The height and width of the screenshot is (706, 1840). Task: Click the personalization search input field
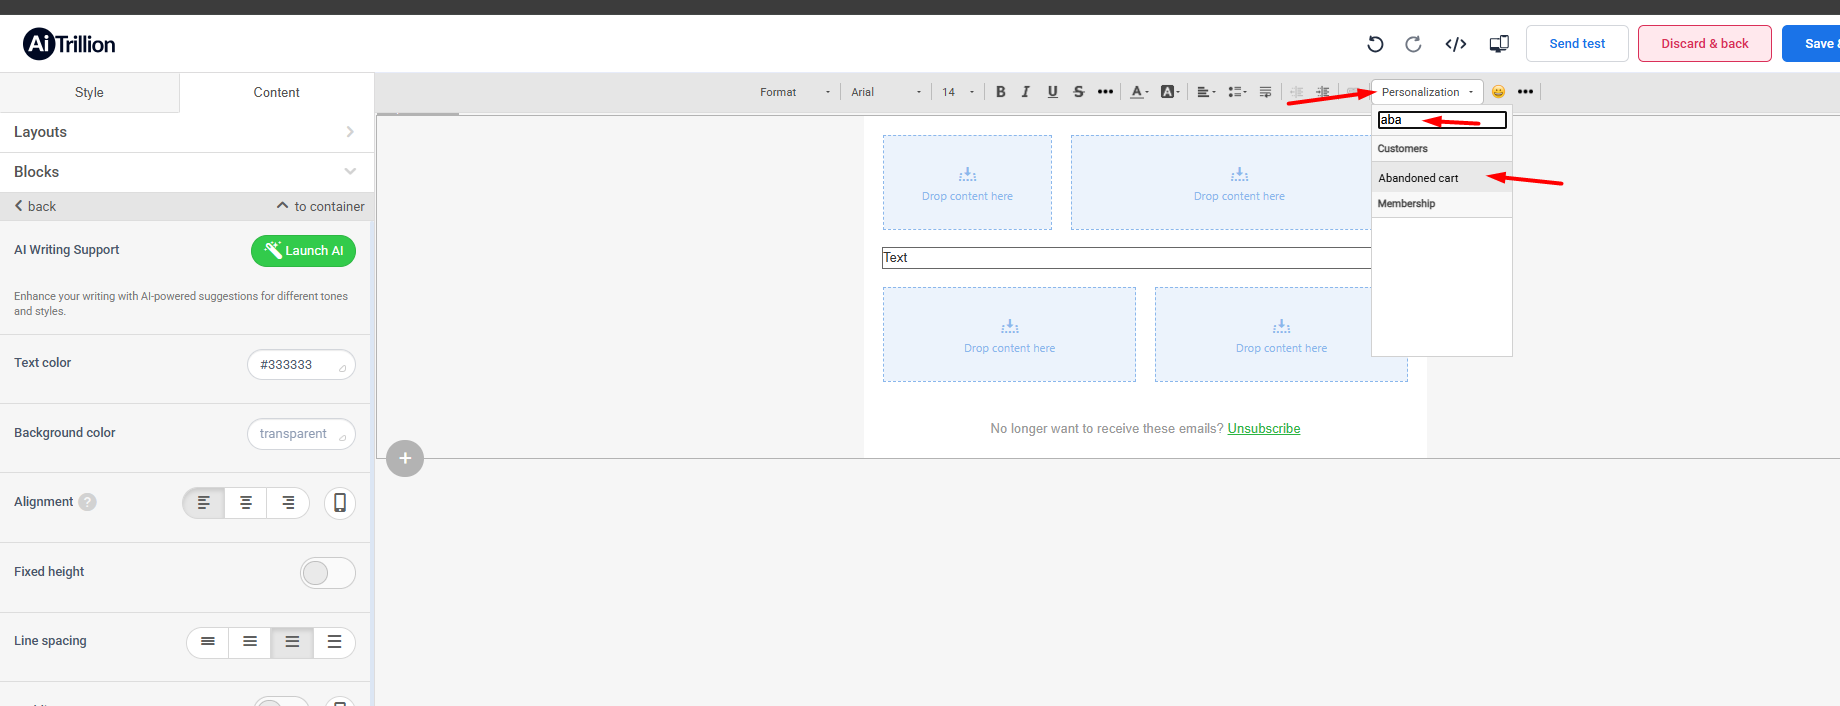(x=1440, y=120)
